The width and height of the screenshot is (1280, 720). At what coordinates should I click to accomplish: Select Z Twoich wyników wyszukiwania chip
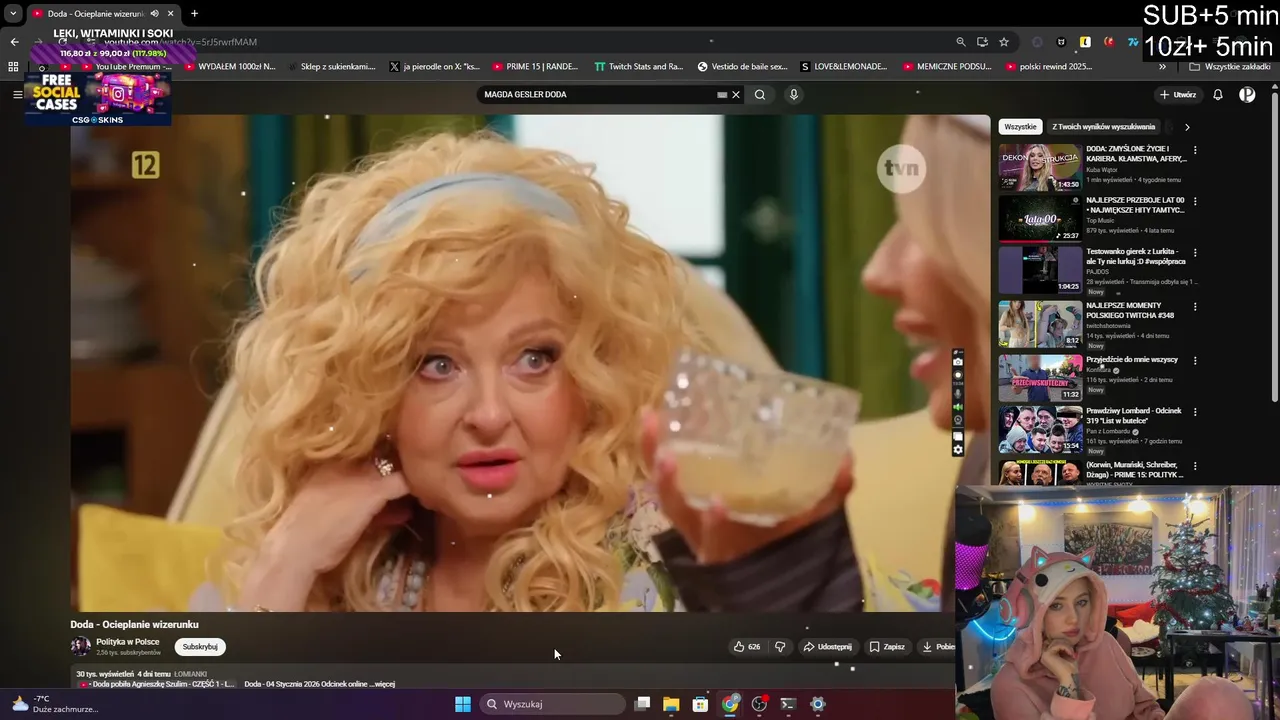(x=1103, y=127)
